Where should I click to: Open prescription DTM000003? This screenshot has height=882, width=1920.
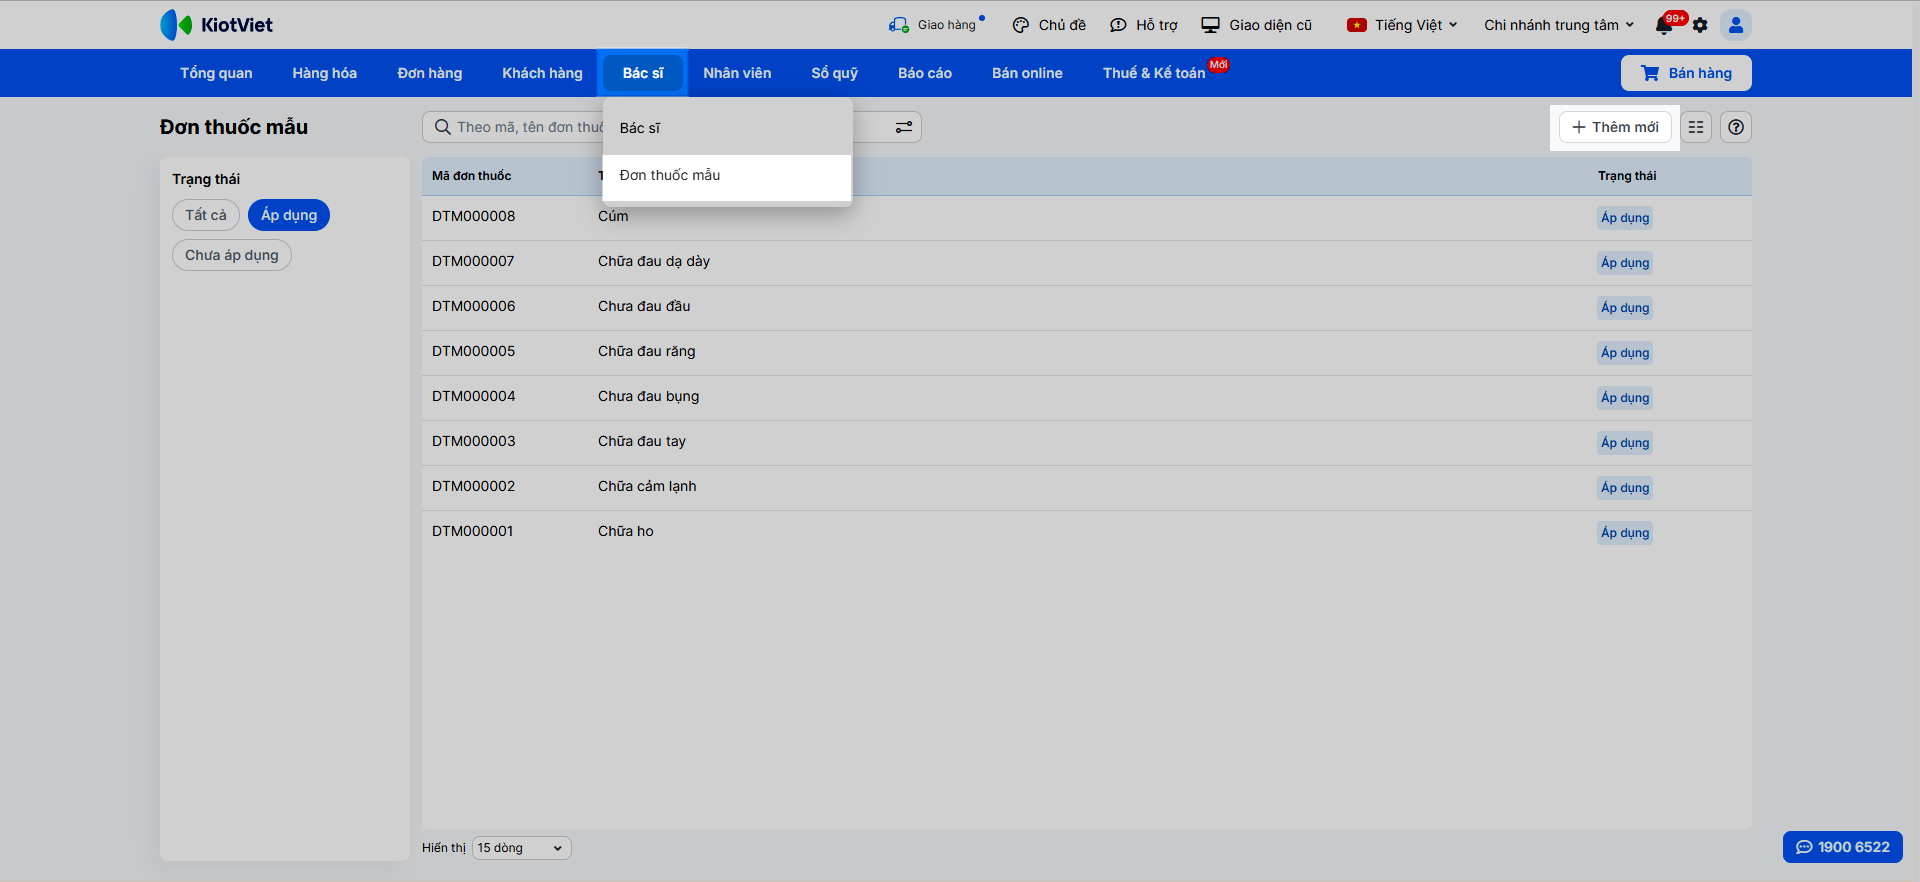[474, 441]
